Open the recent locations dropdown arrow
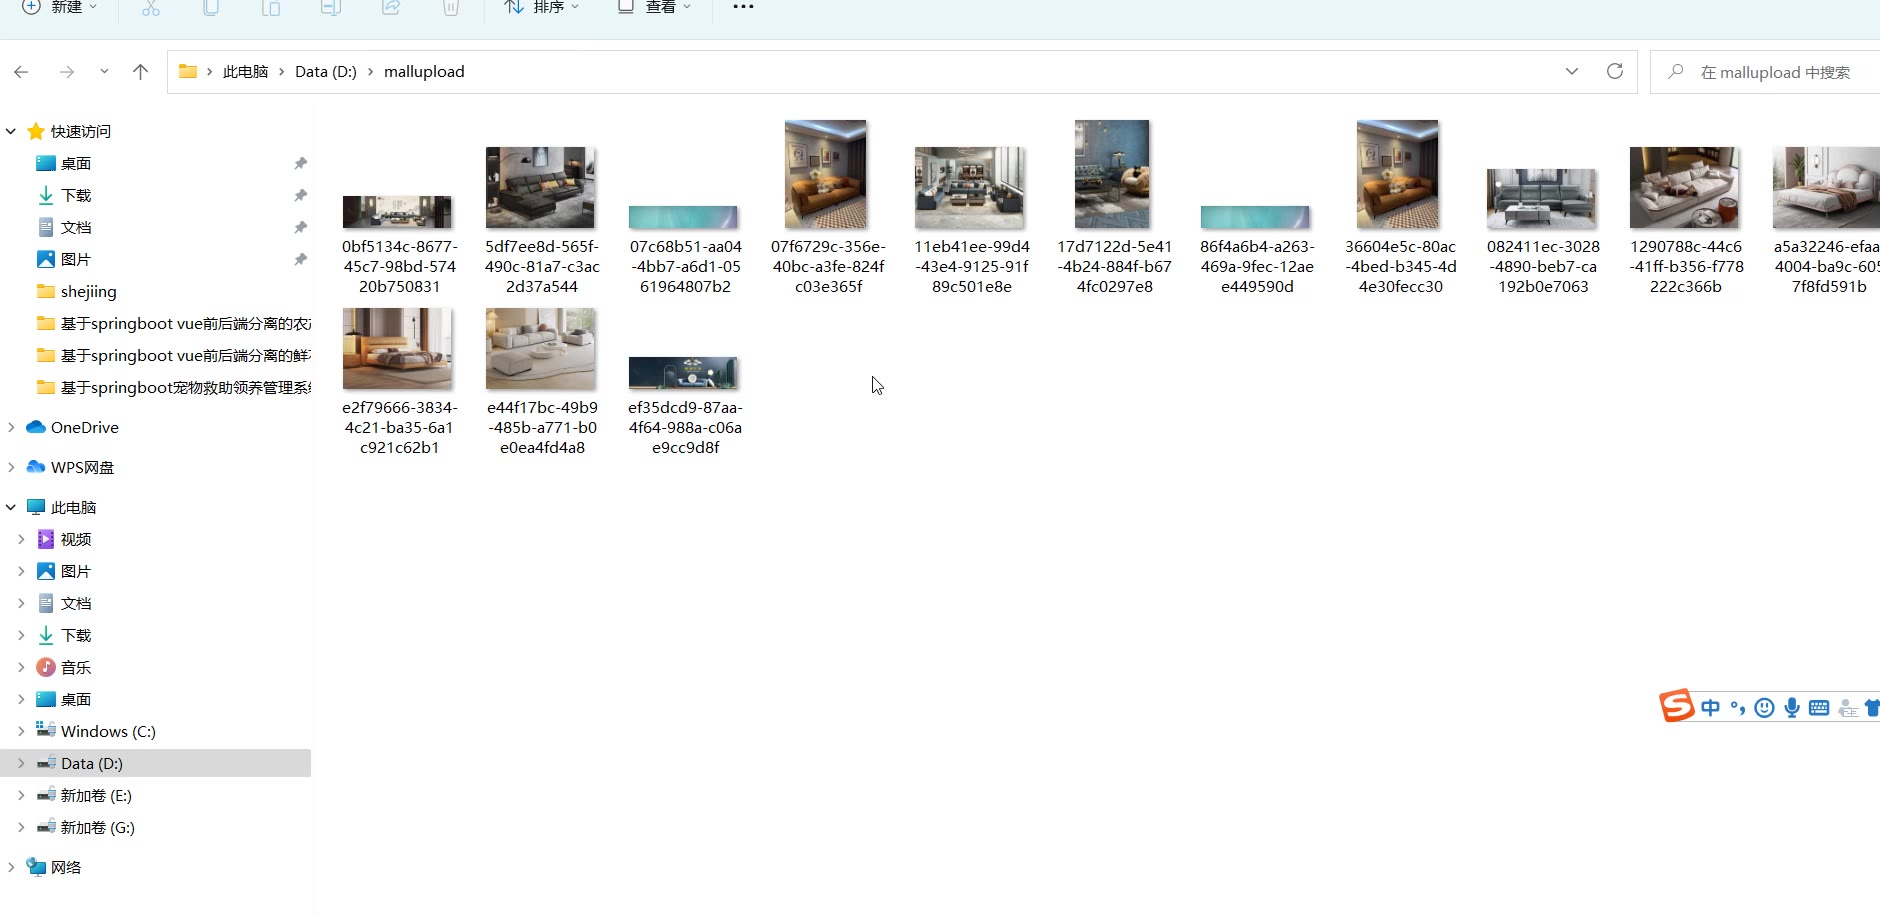This screenshot has height=916, width=1880. click(x=104, y=72)
